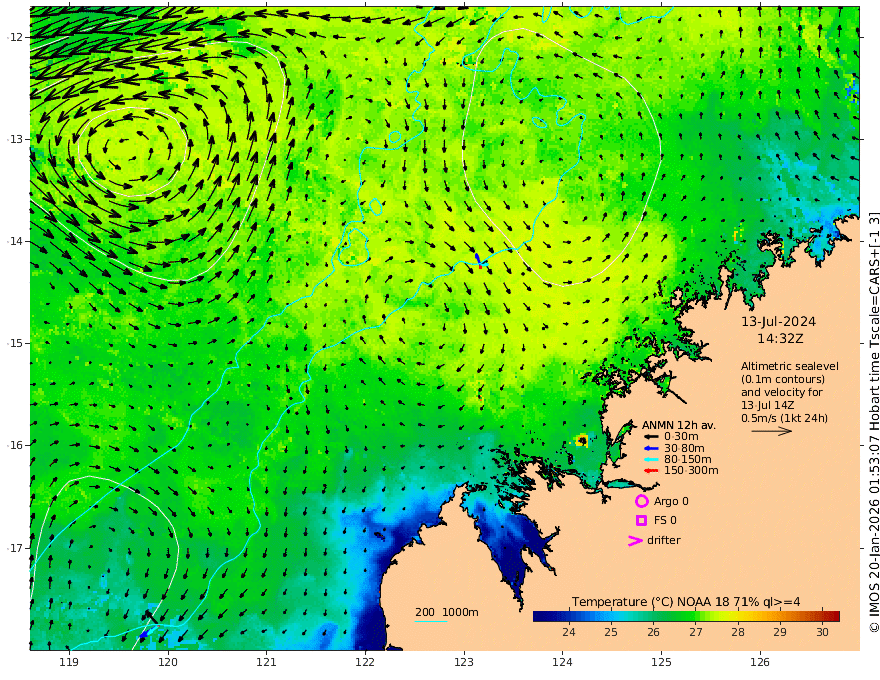Click the magenta drifter arrowhead legend icon
Screen dimensions: 880x680
635,541
